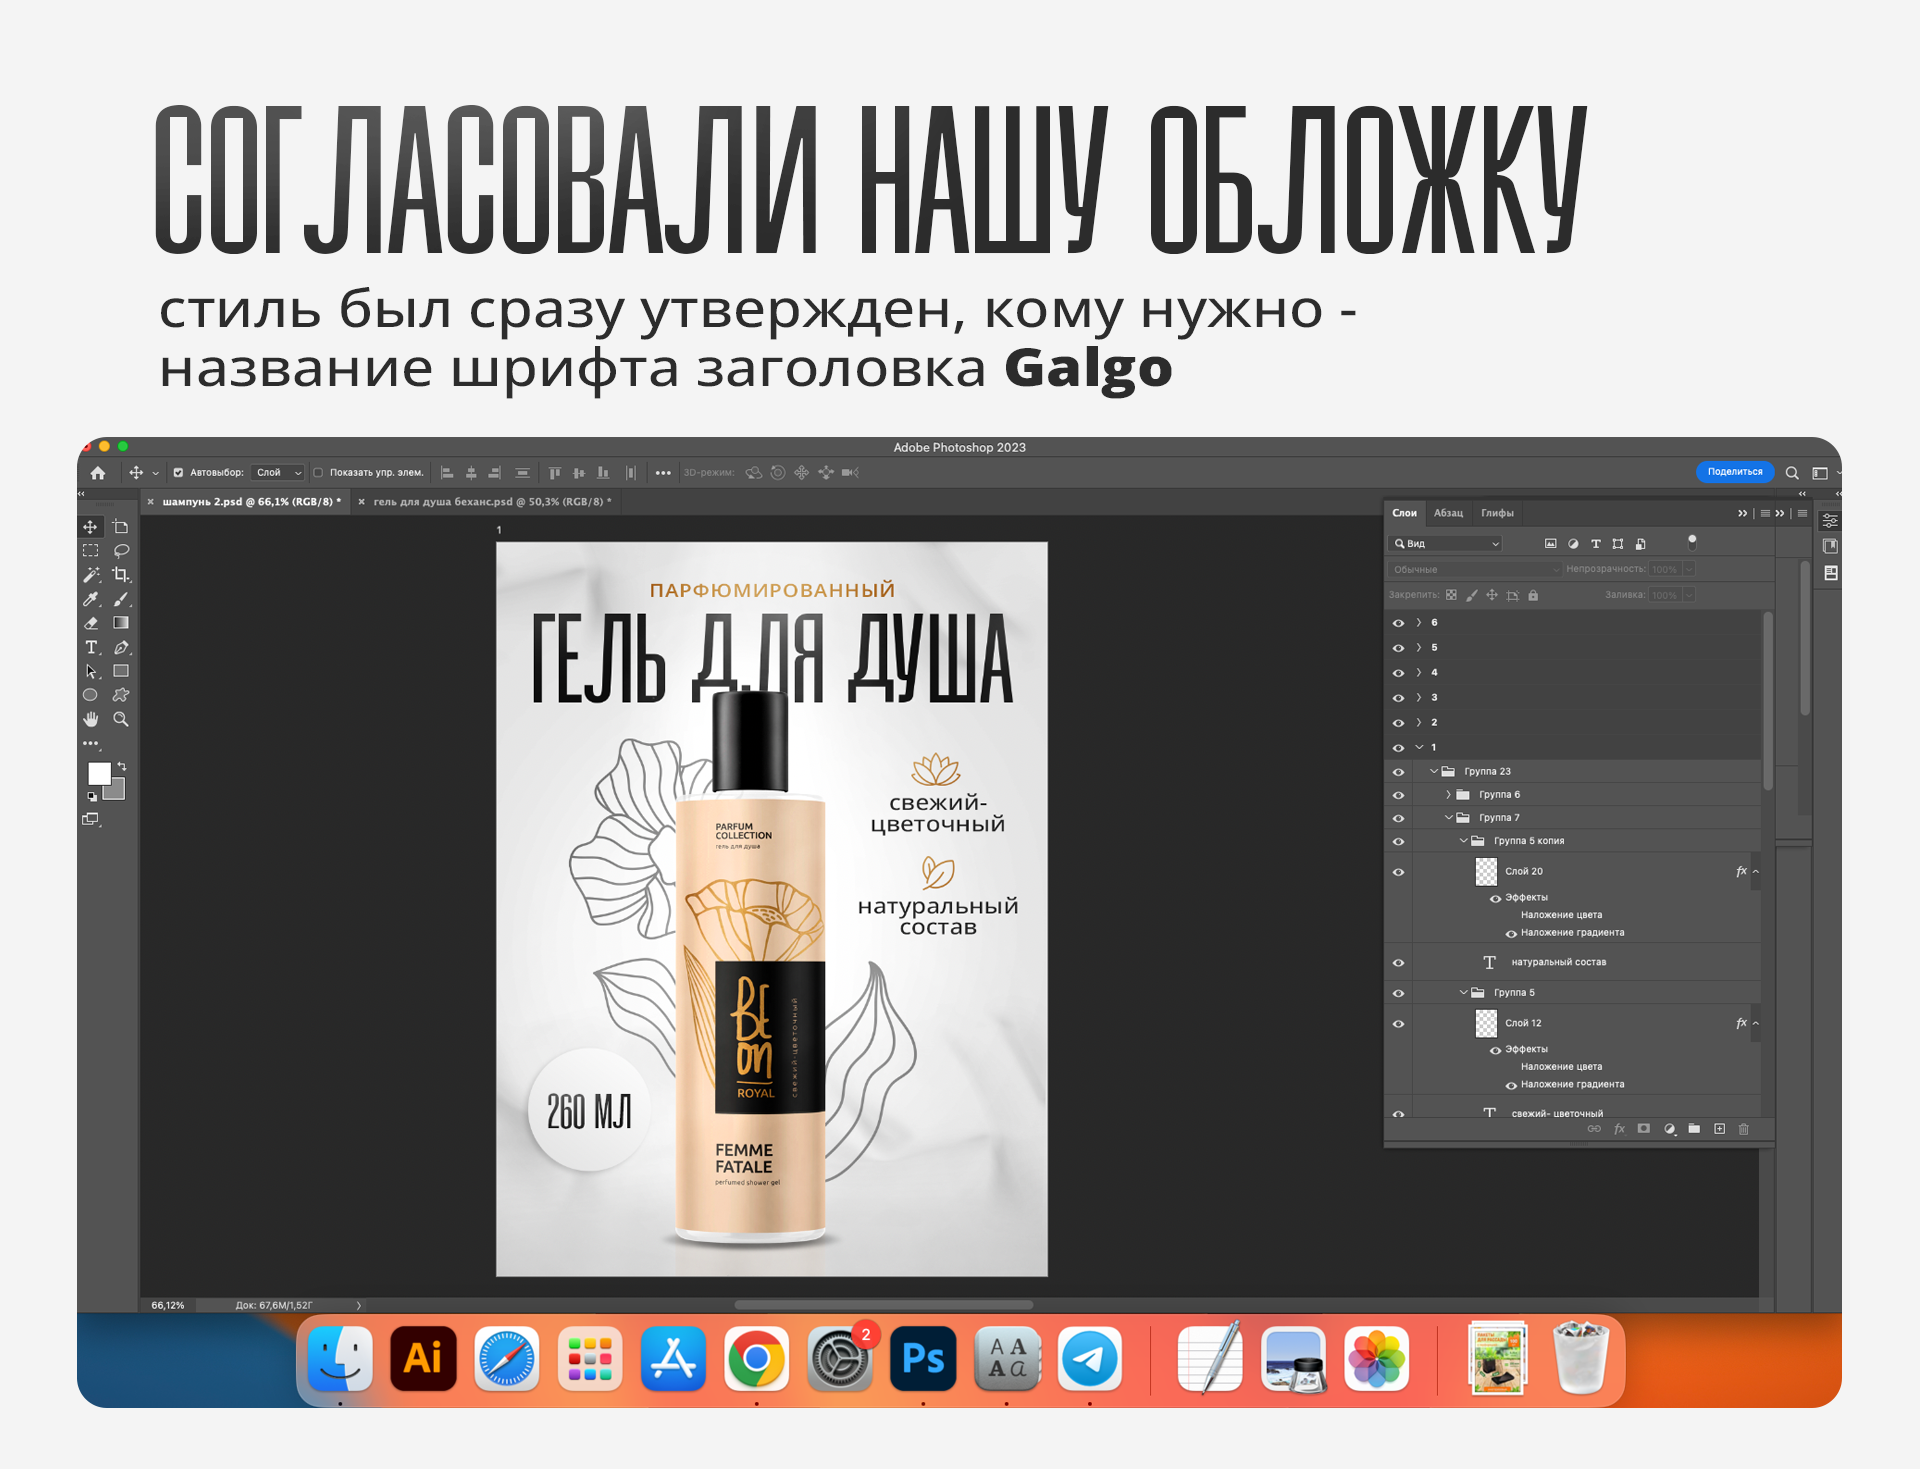
Task: Open Telegram from the dock
Action: [1090, 1359]
